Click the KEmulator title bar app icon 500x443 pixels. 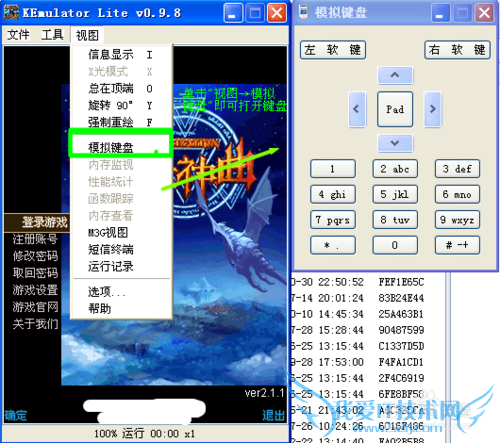11,13
